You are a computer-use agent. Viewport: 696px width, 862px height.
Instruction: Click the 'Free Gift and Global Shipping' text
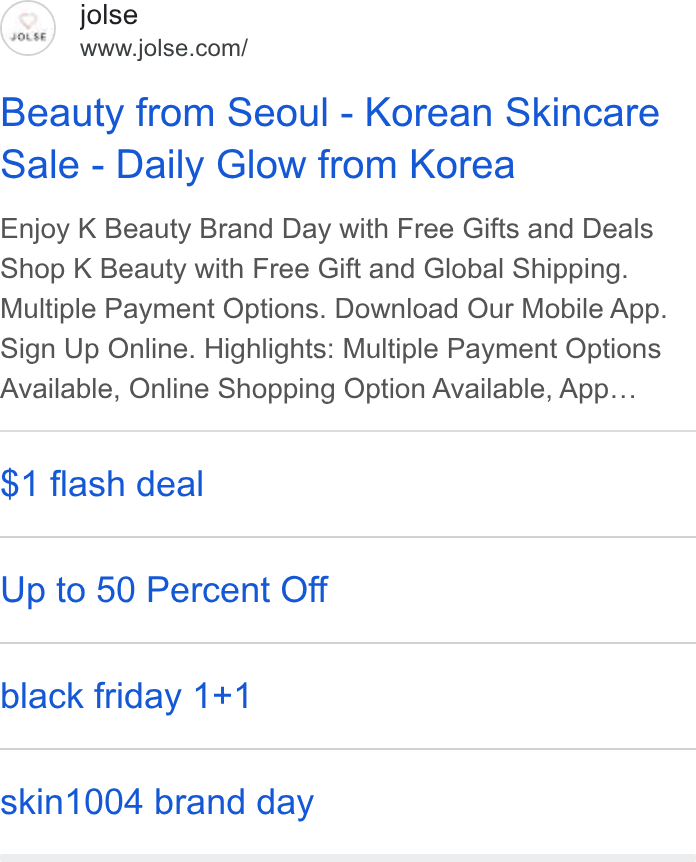440,269
